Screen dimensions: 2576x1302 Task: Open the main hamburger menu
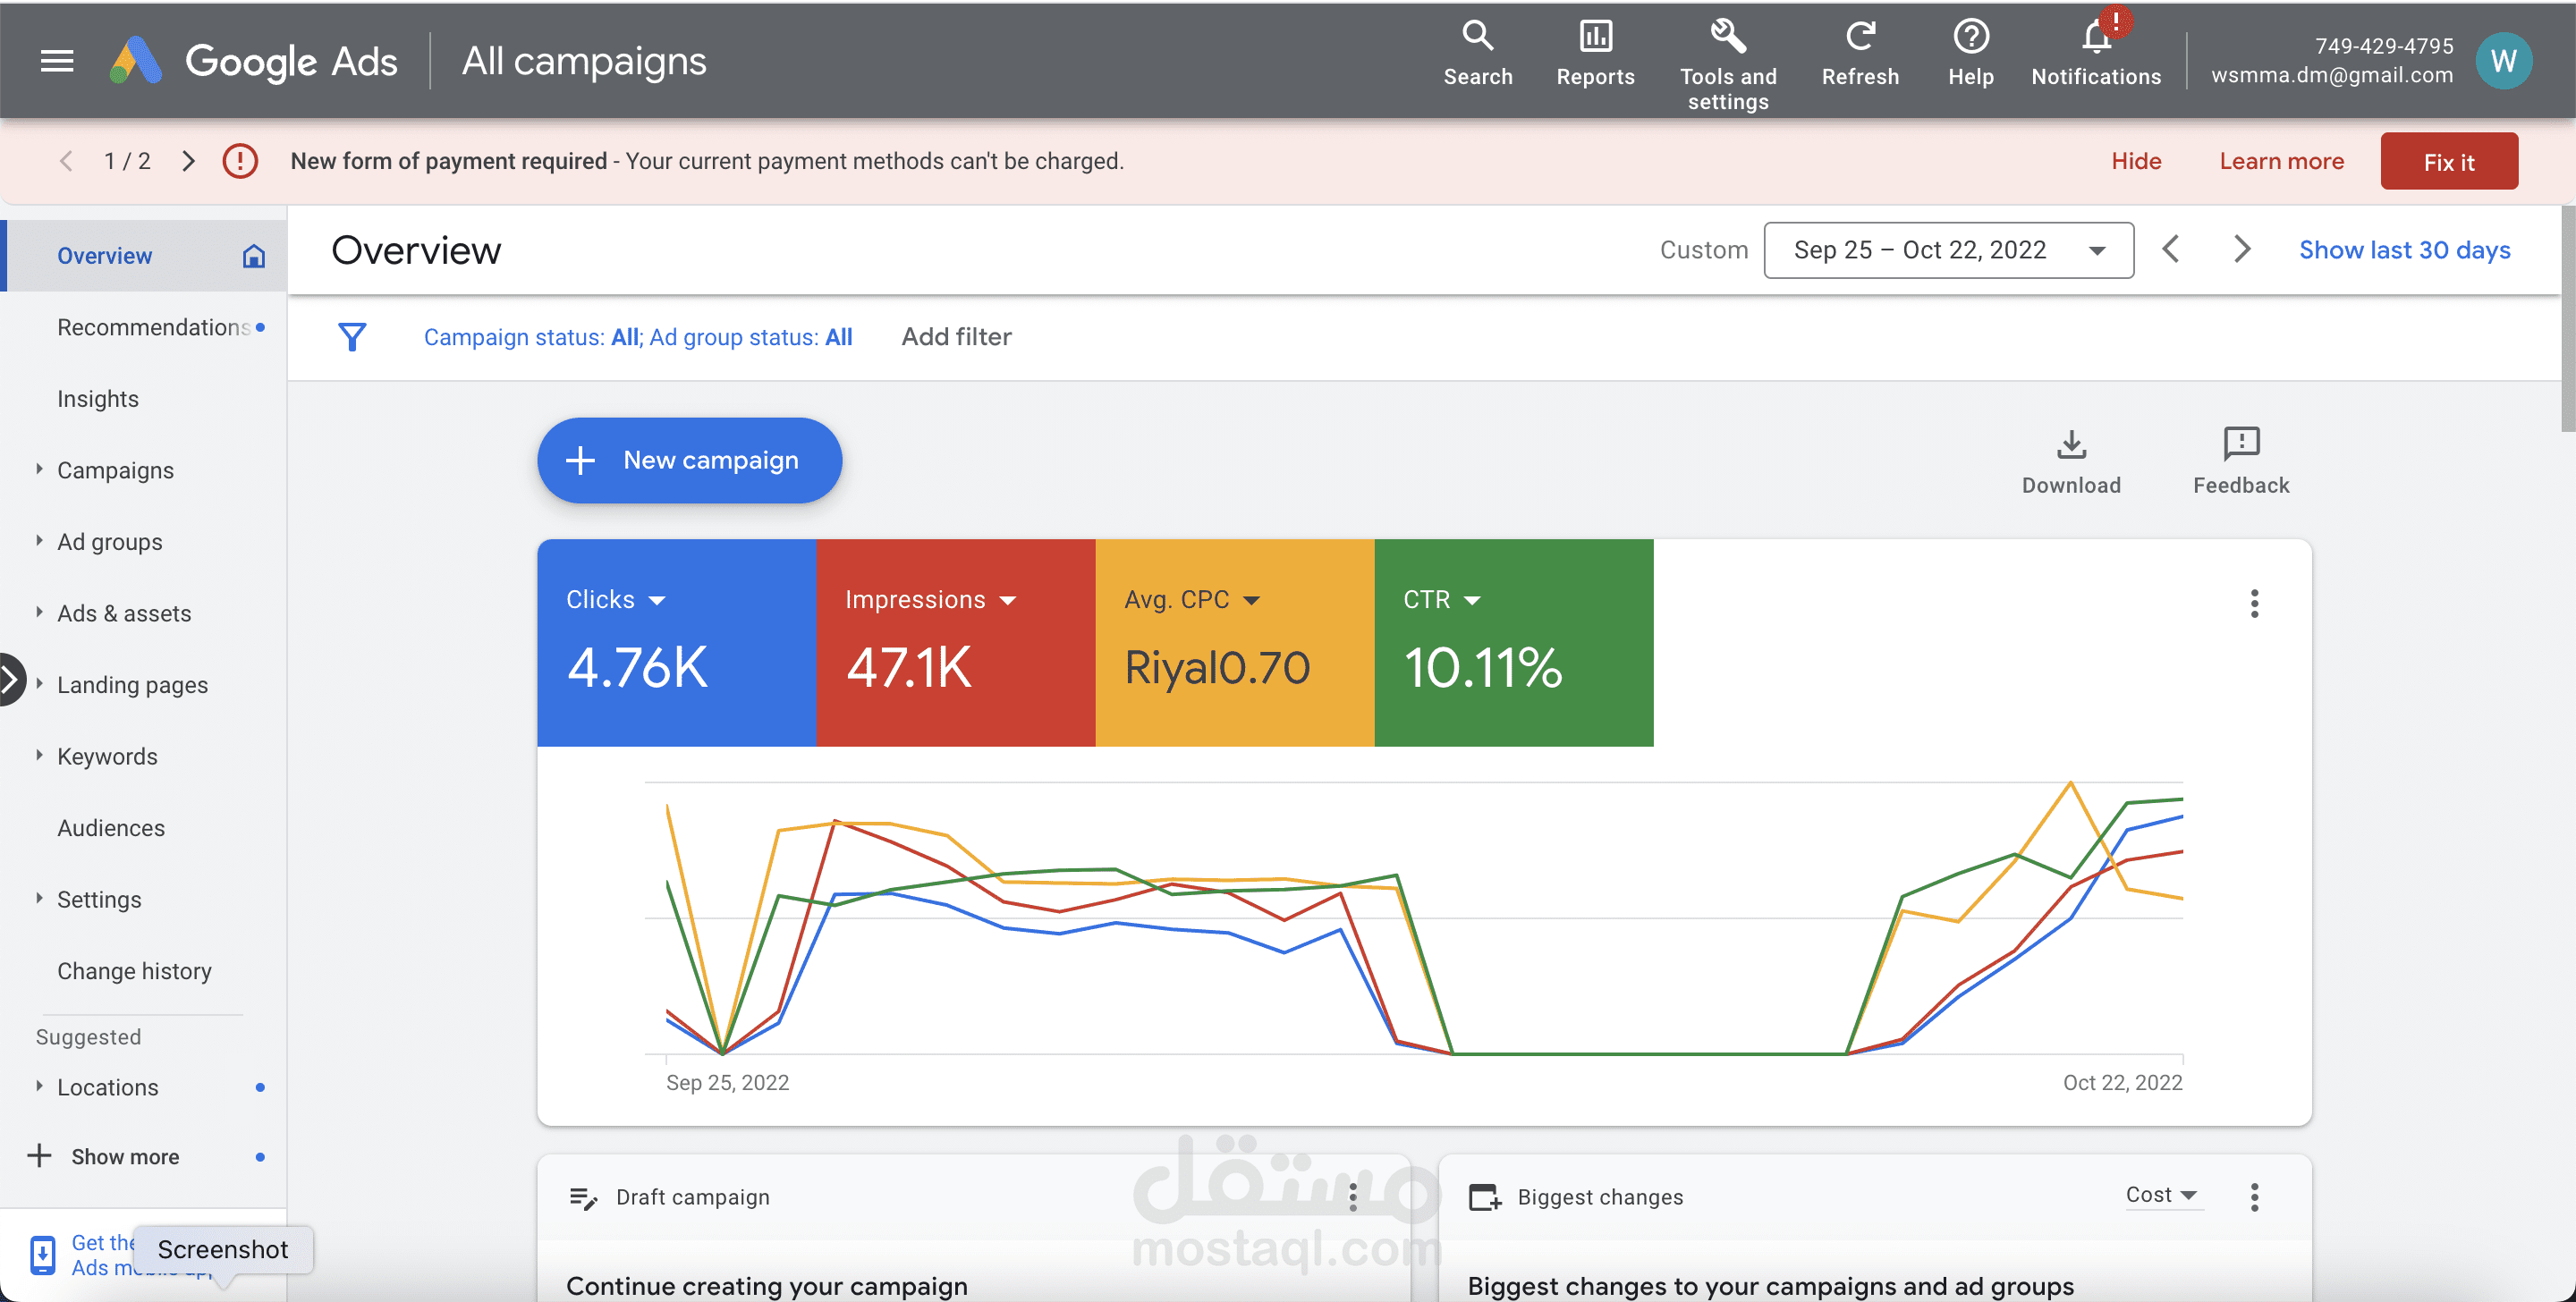coord(57,61)
